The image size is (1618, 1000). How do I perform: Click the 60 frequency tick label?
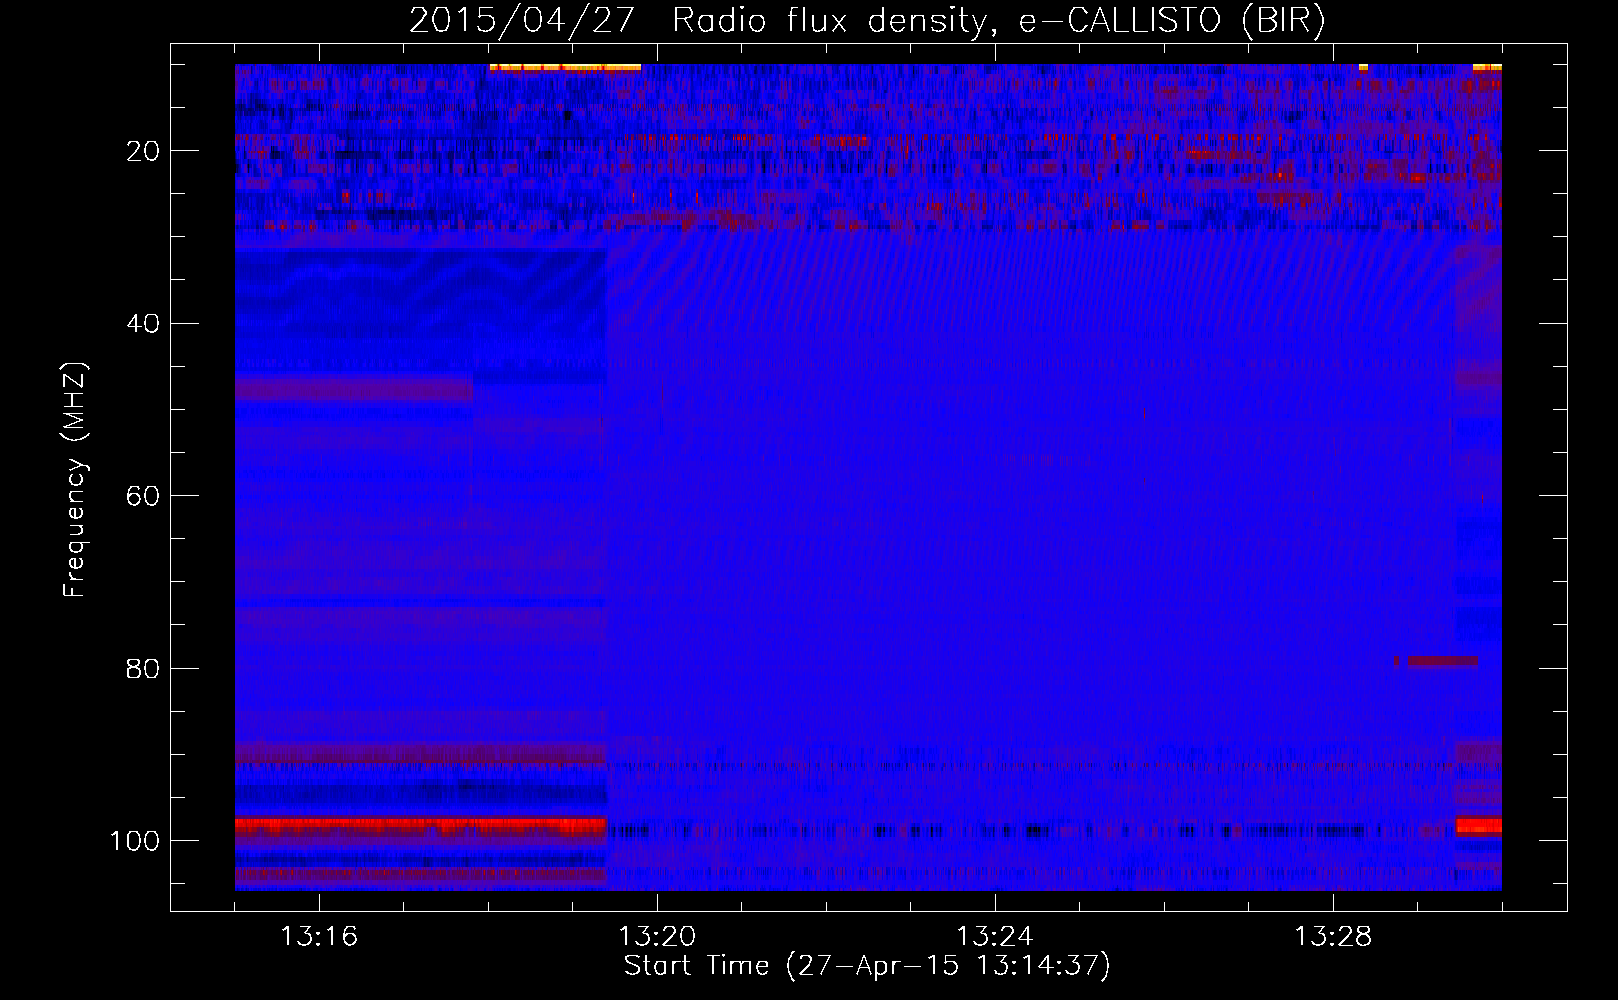[x=144, y=497]
